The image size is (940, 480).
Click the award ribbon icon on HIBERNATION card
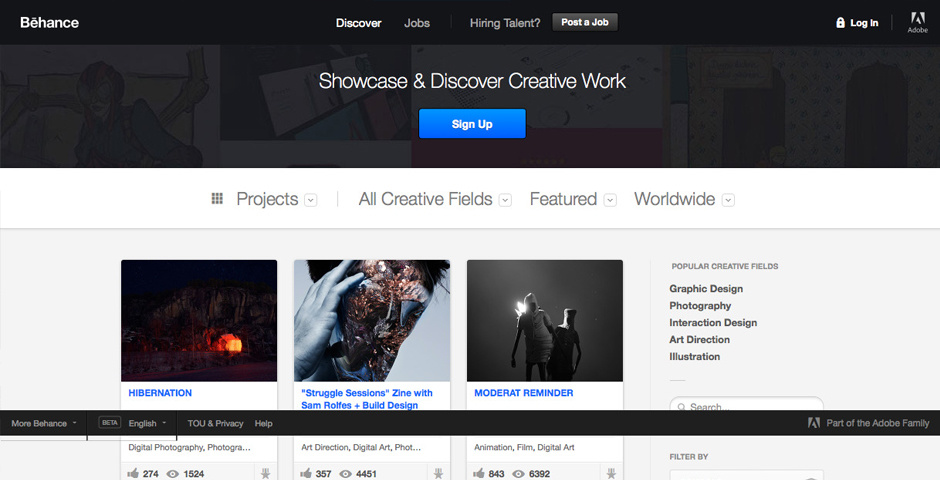(266, 473)
